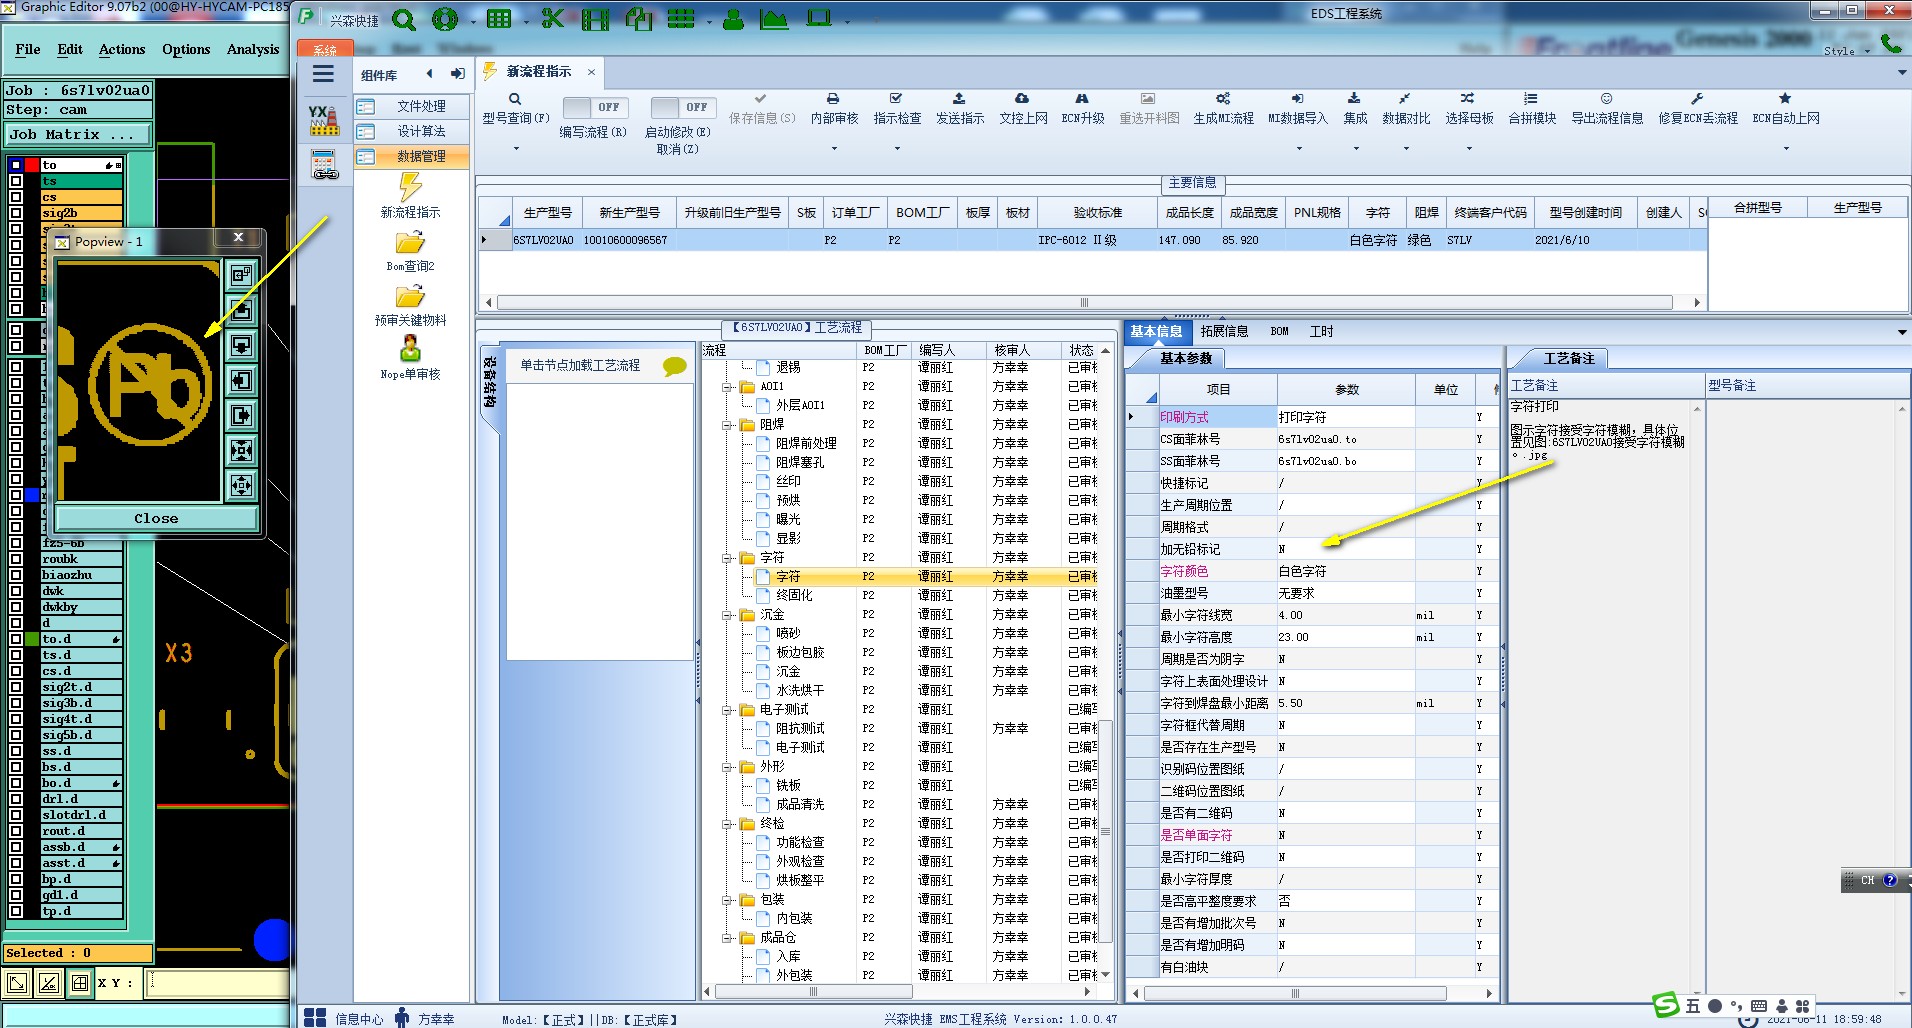This screenshot has width=1912, height=1028.
Task: Click the 取消(Z) button
Action: tap(677, 149)
